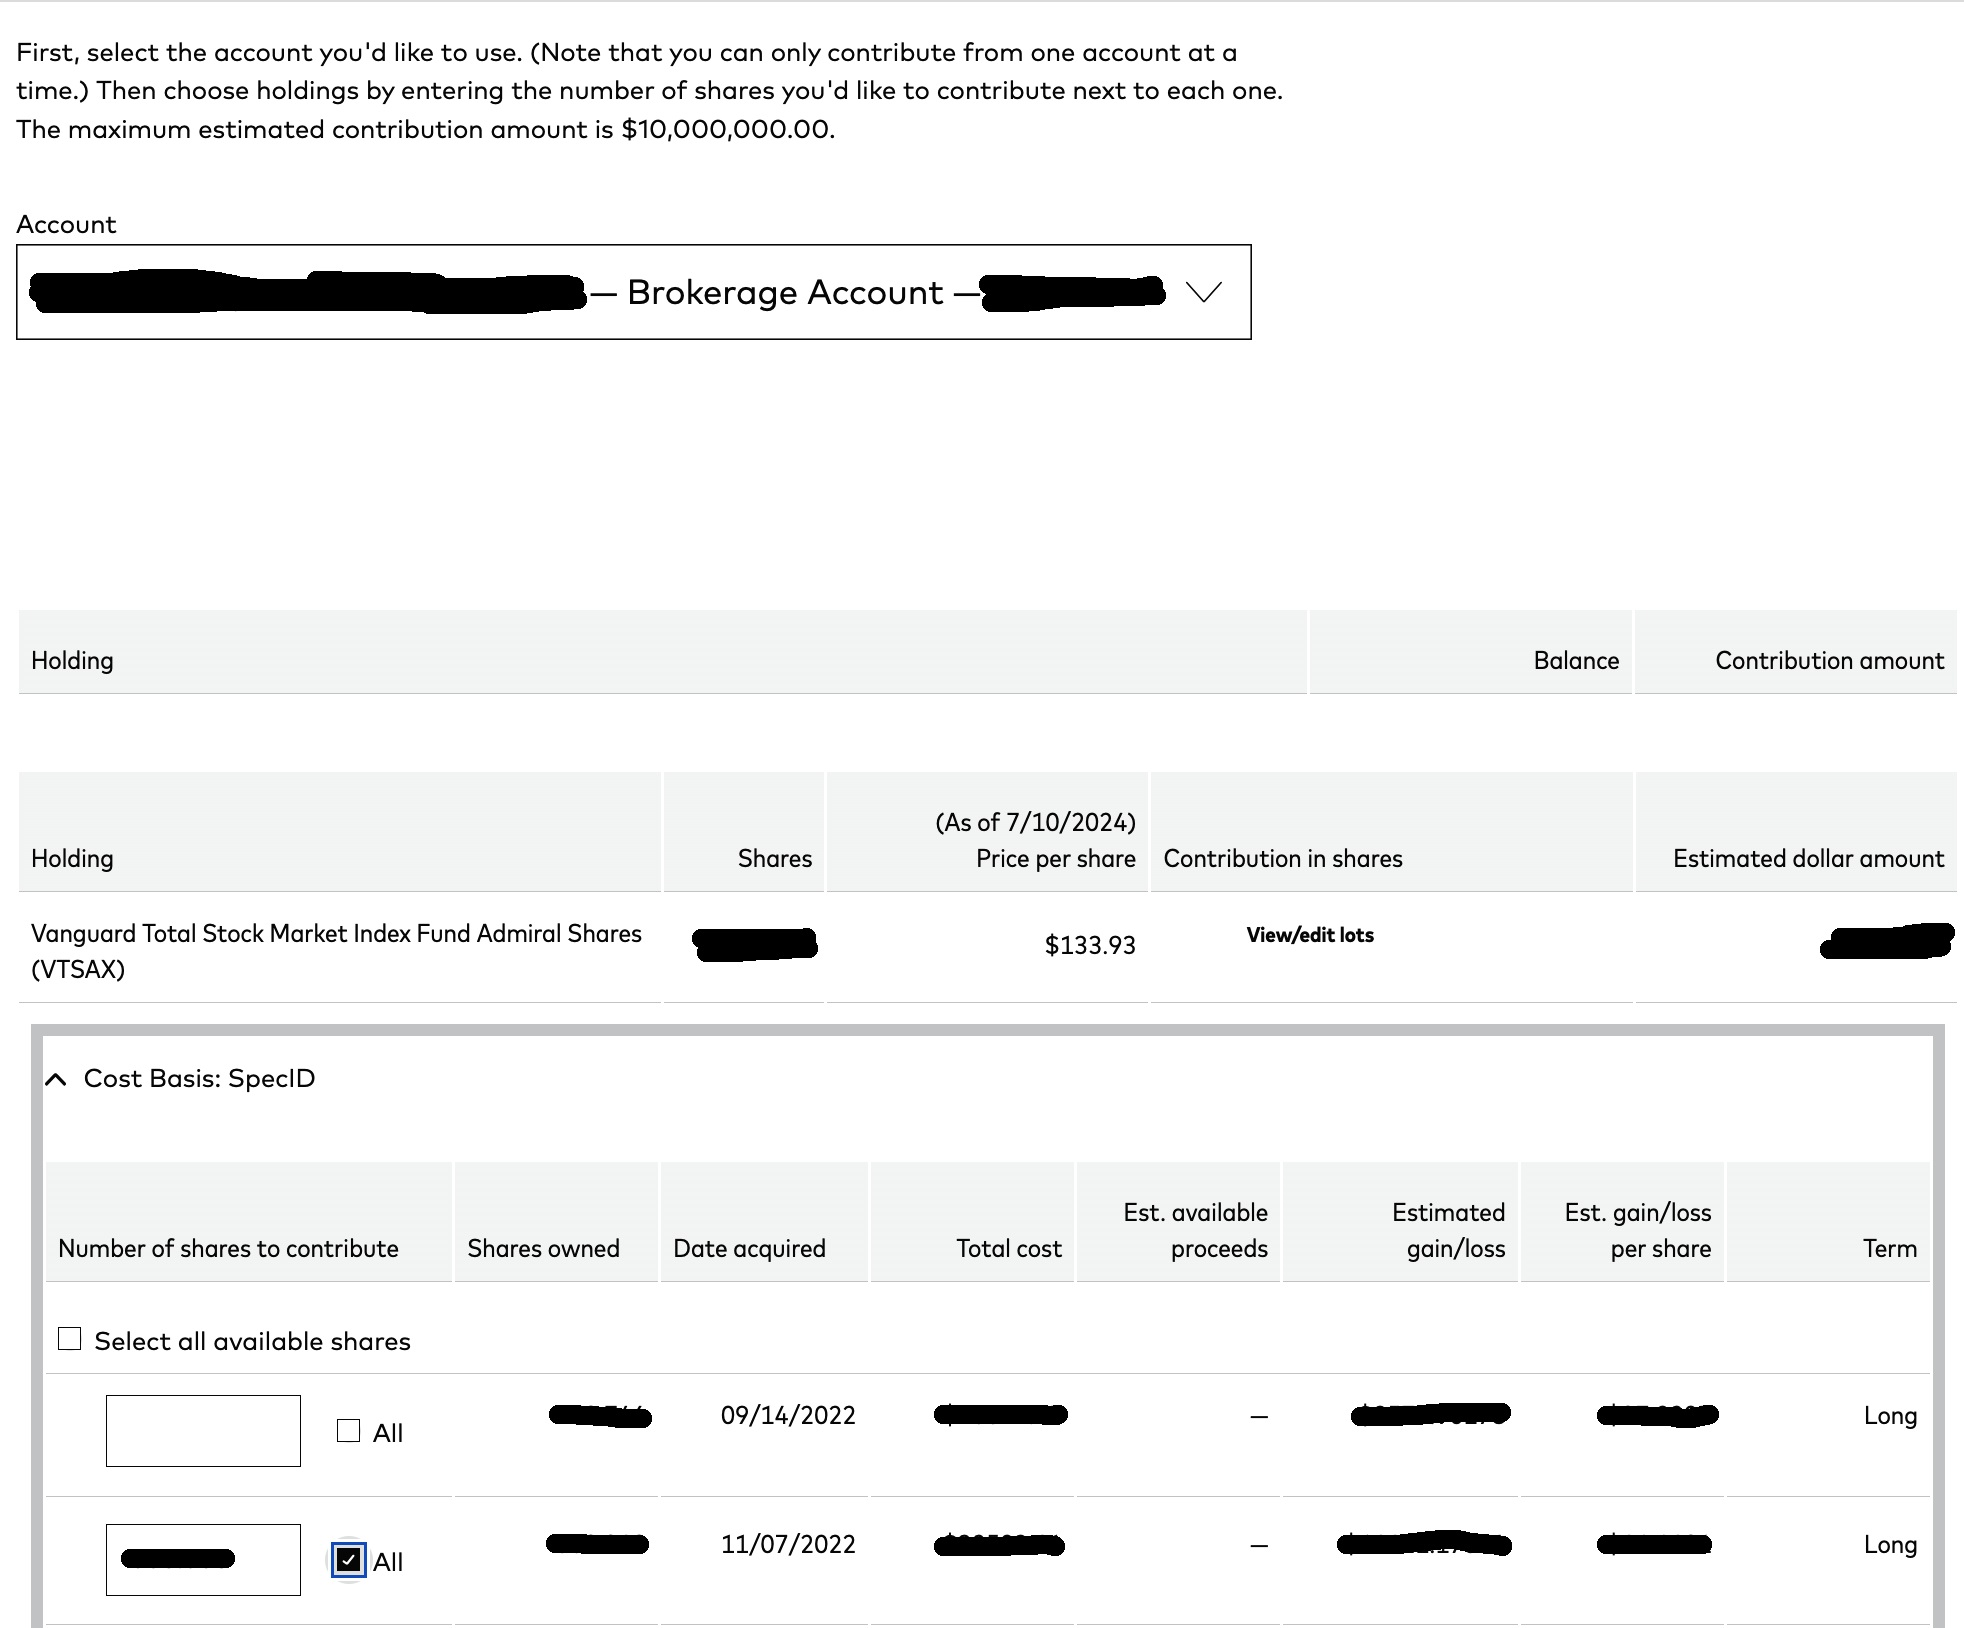Screen dimensions: 1964x1628
Task: Collapse the Cost Basis: SpecID section
Action: (x=57, y=1079)
